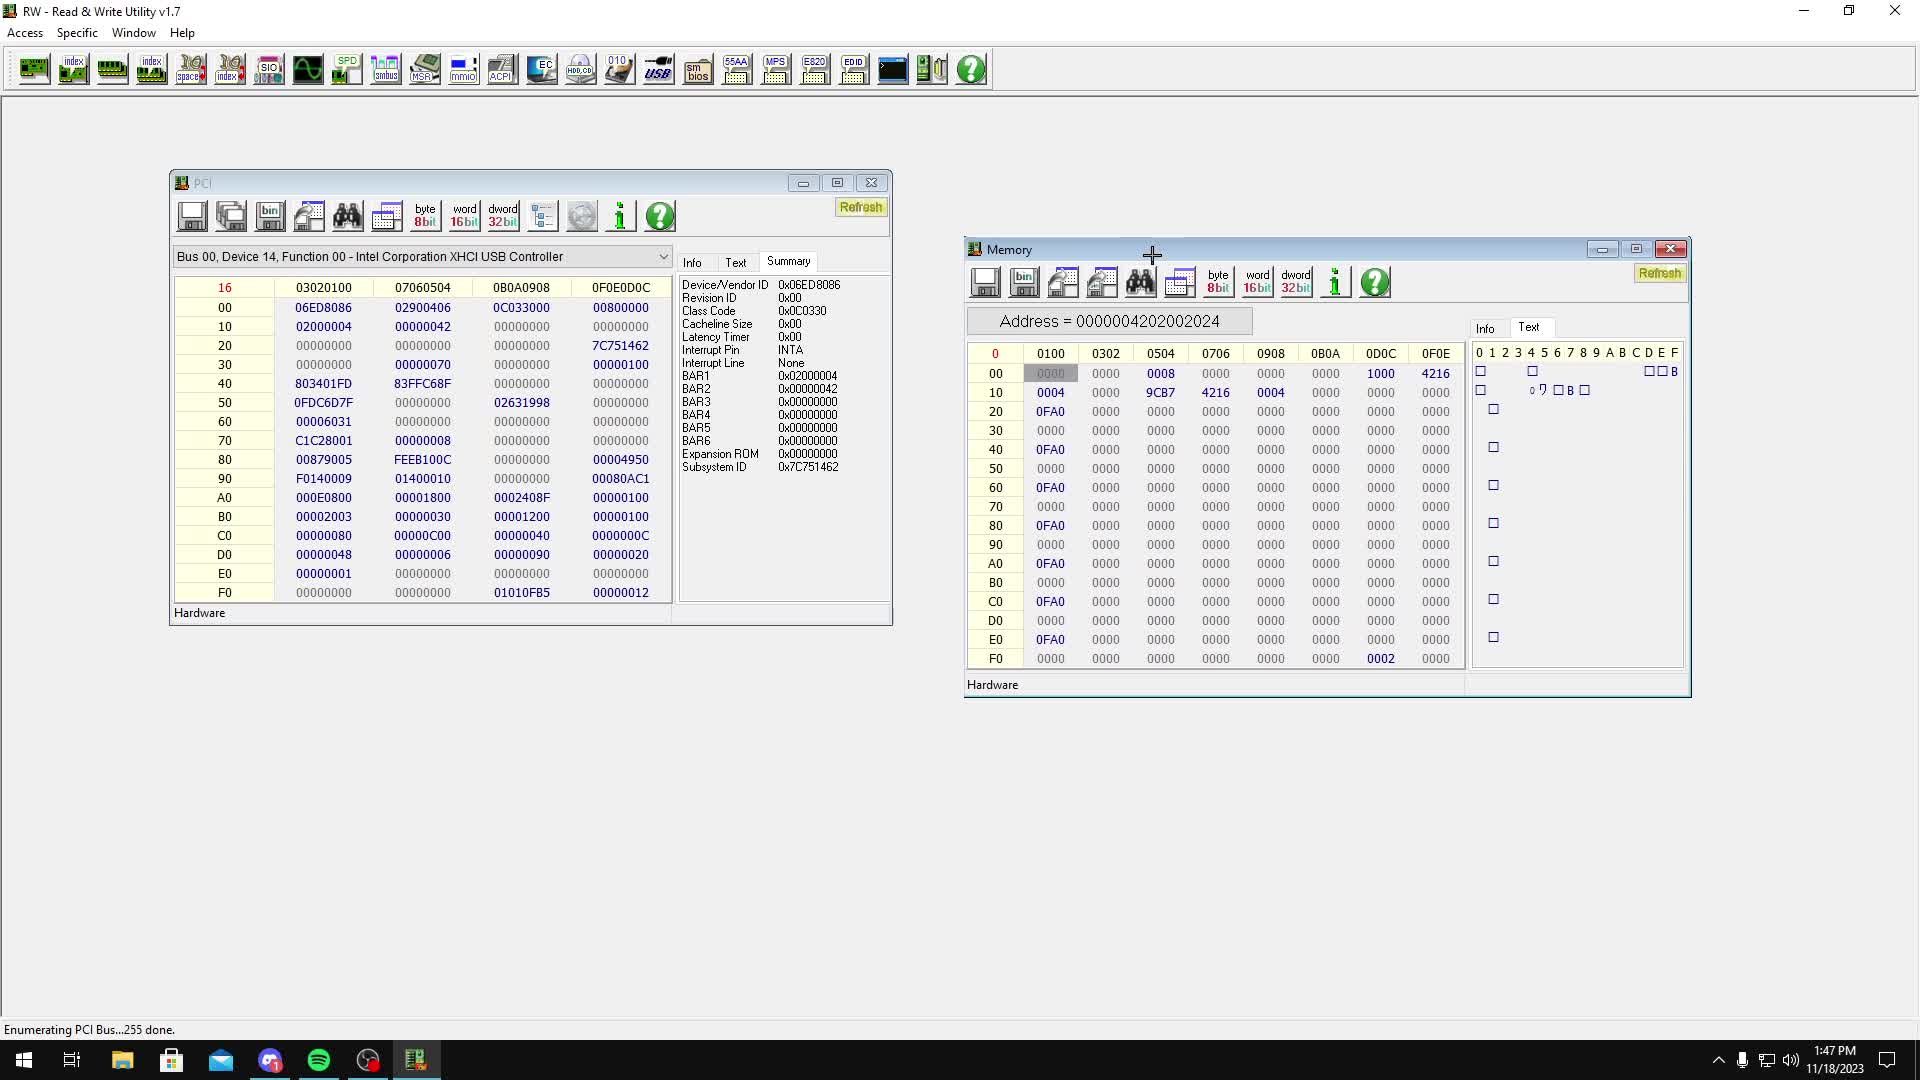Open the SIO Super I/O tool

coord(268,69)
